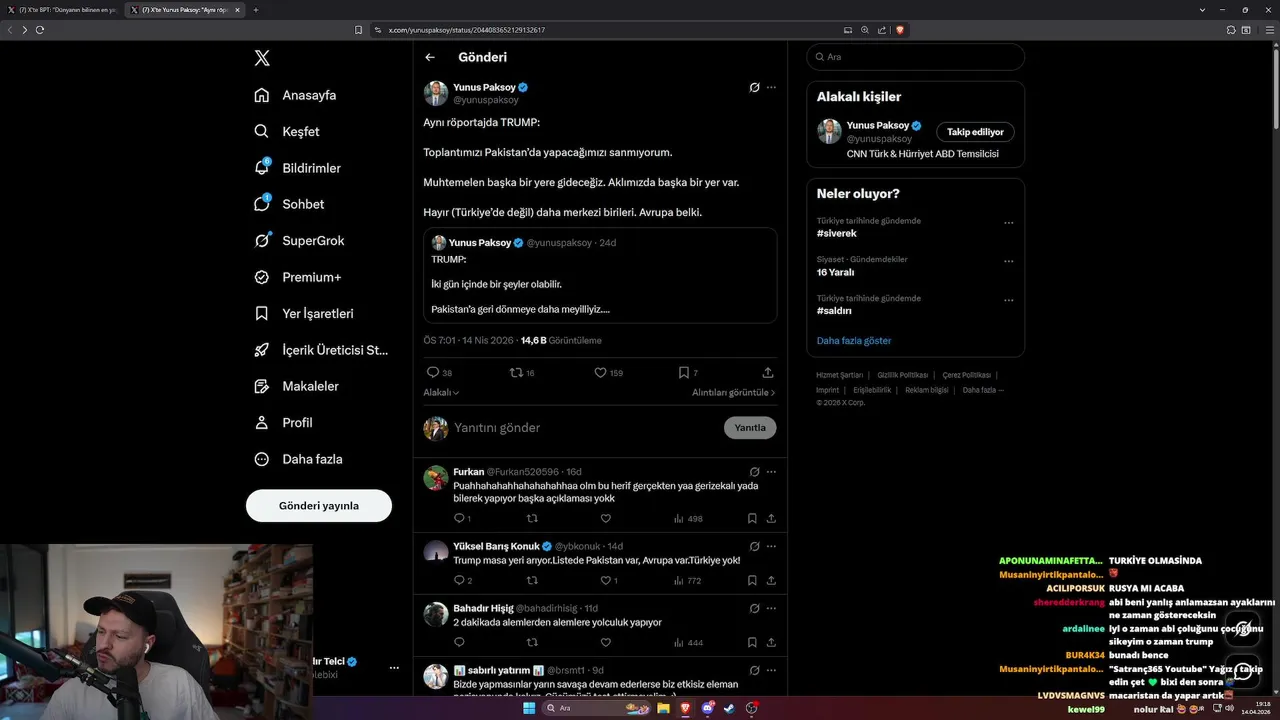
Task: Share Yüksel Barış Konuk's reply
Action: point(771,580)
